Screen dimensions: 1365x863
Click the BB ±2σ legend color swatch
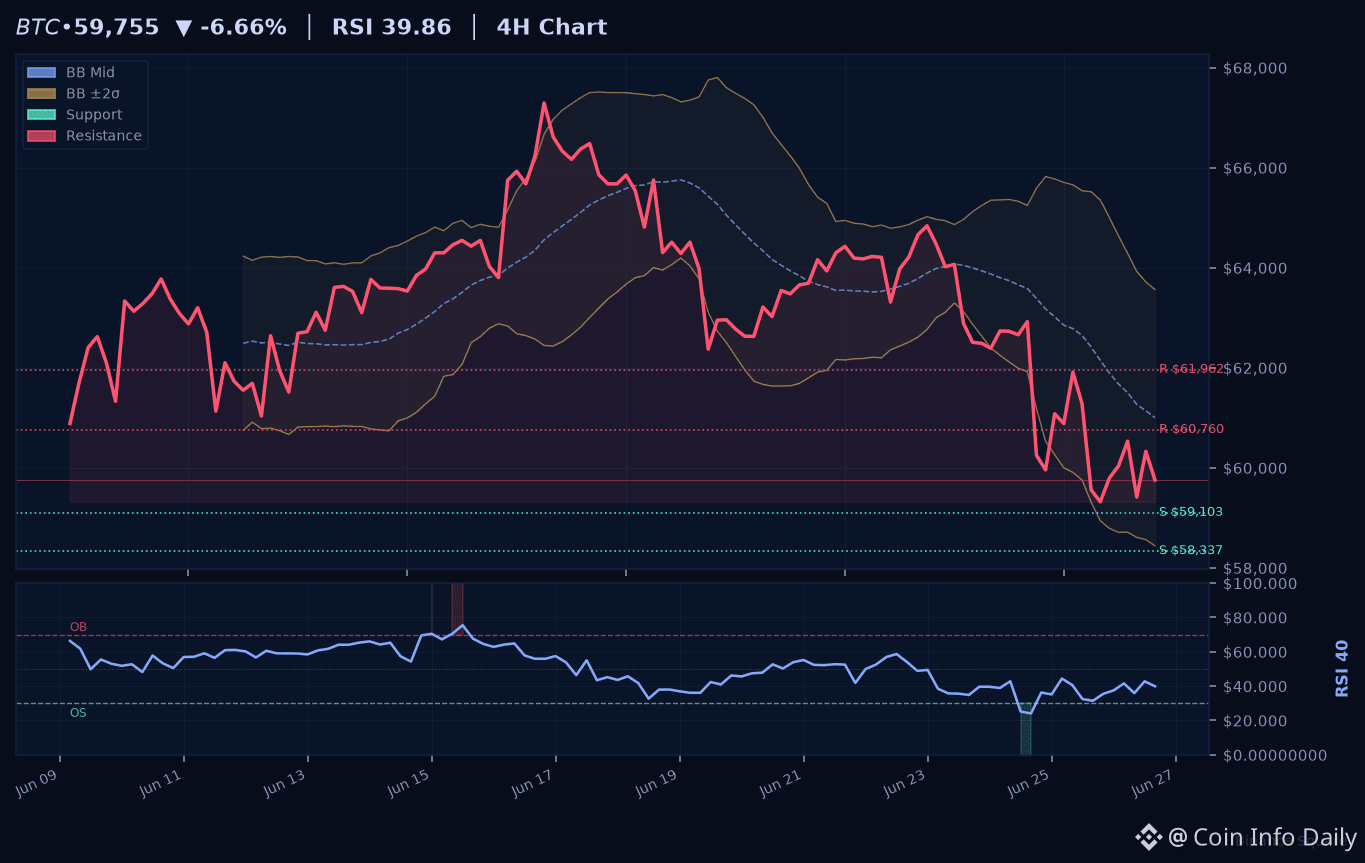(42, 93)
